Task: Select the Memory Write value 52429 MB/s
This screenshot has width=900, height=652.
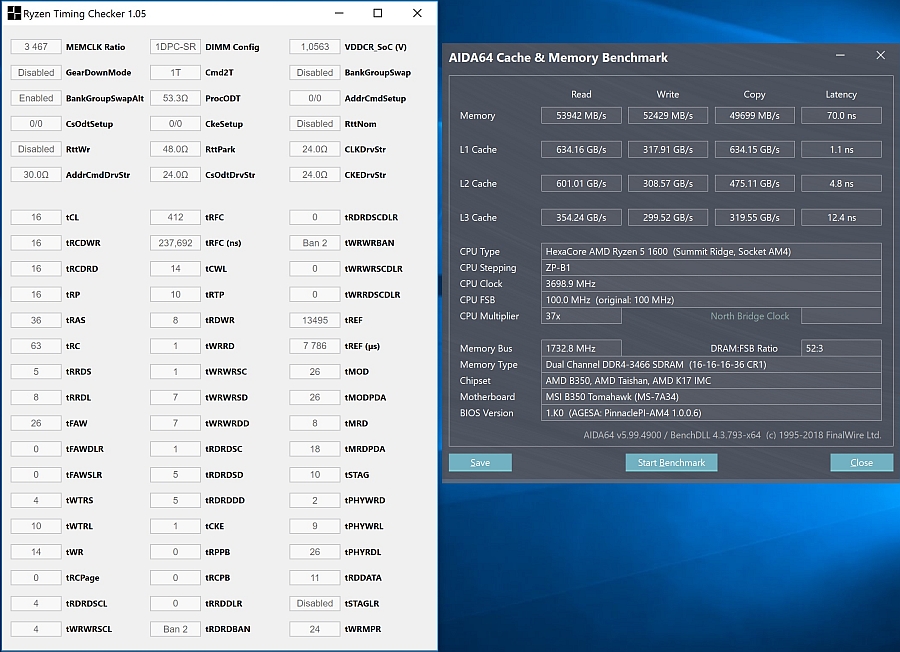Action: point(668,115)
